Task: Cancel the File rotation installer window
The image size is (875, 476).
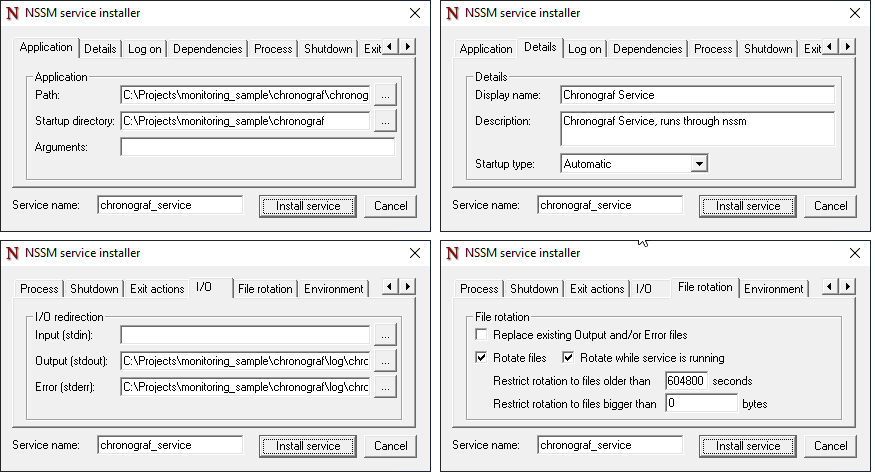Action: point(830,446)
